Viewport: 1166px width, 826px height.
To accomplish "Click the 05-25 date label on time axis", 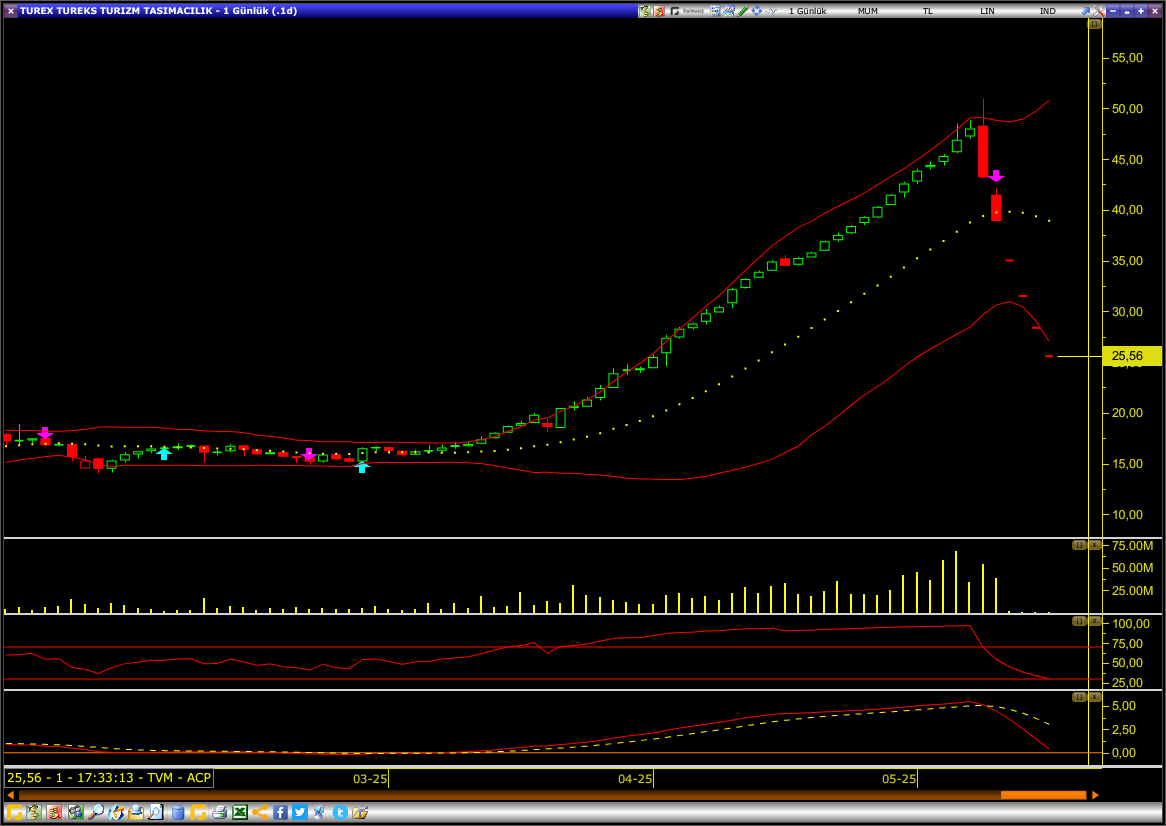I will (899, 778).
